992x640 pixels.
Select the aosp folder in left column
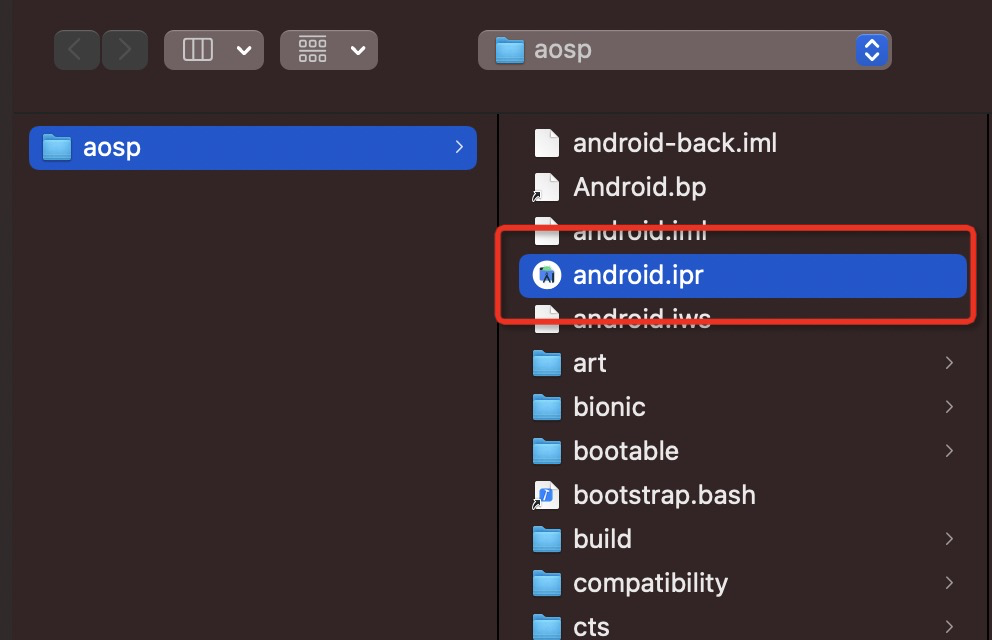point(252,147)
